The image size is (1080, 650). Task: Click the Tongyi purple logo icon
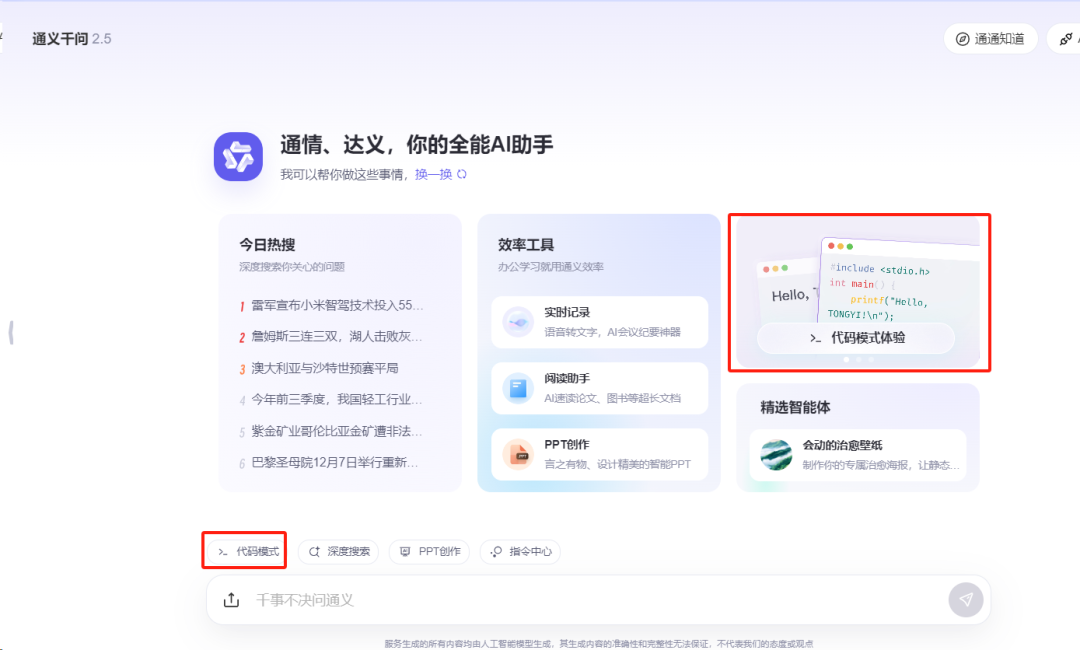click(x=238, y=157)
